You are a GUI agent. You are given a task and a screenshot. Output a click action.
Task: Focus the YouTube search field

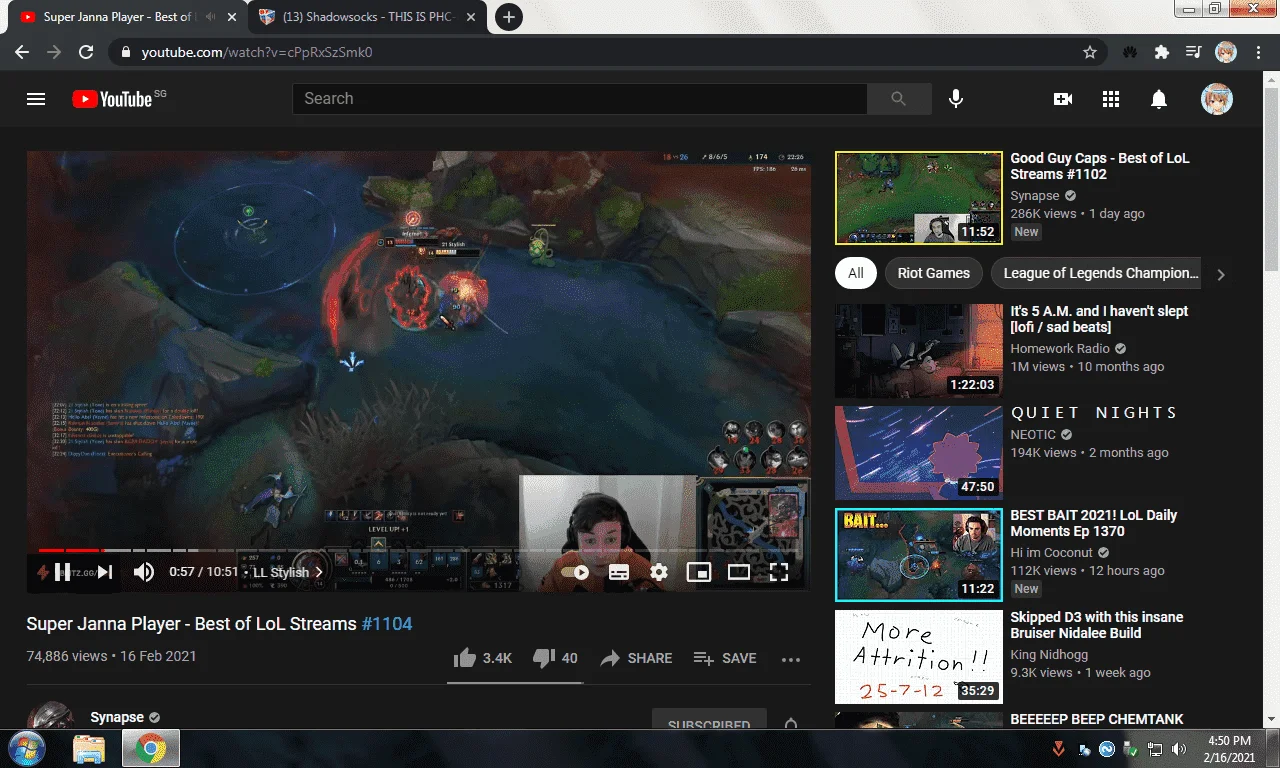click(580, 99)
